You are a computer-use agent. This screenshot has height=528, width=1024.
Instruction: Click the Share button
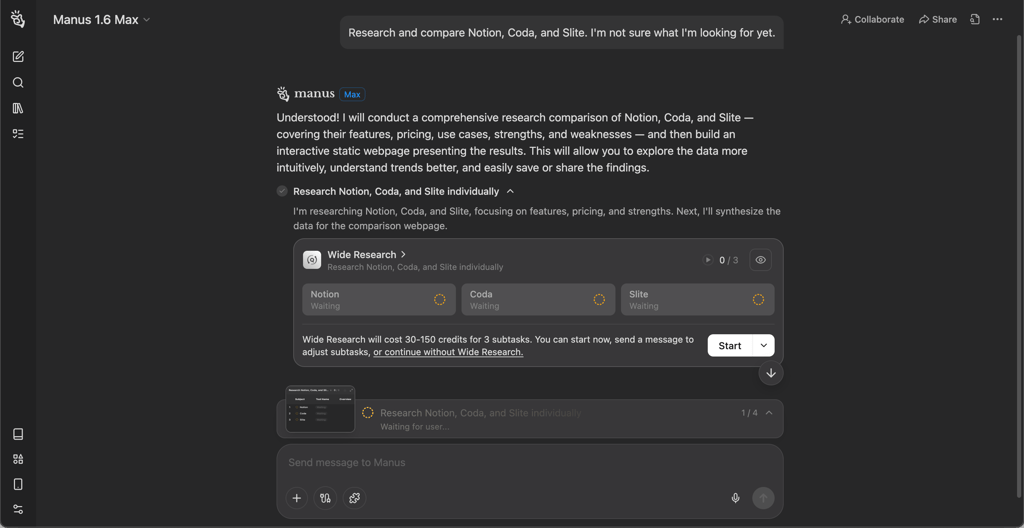tap(938, 20)
